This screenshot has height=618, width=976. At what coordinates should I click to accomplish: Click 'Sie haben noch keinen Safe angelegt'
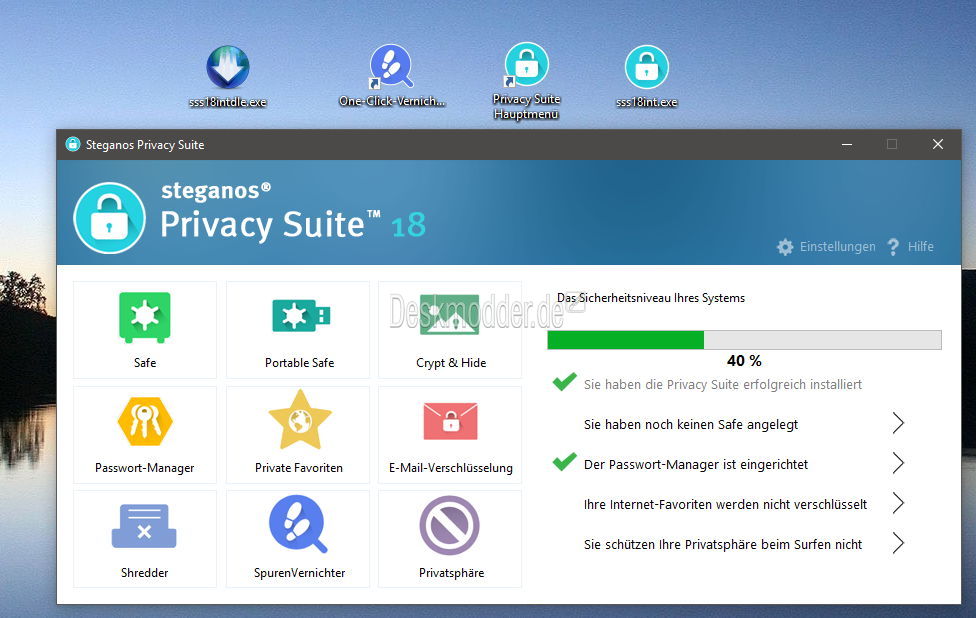click(x=691, y=424)
